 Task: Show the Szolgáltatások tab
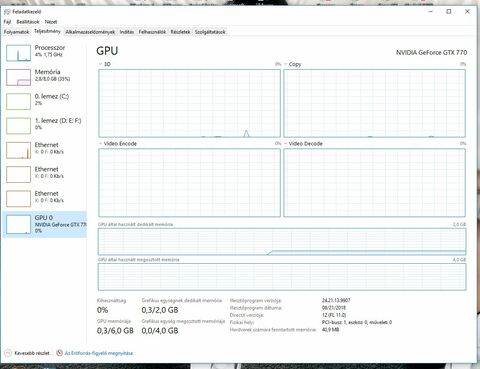coord(210,32)
